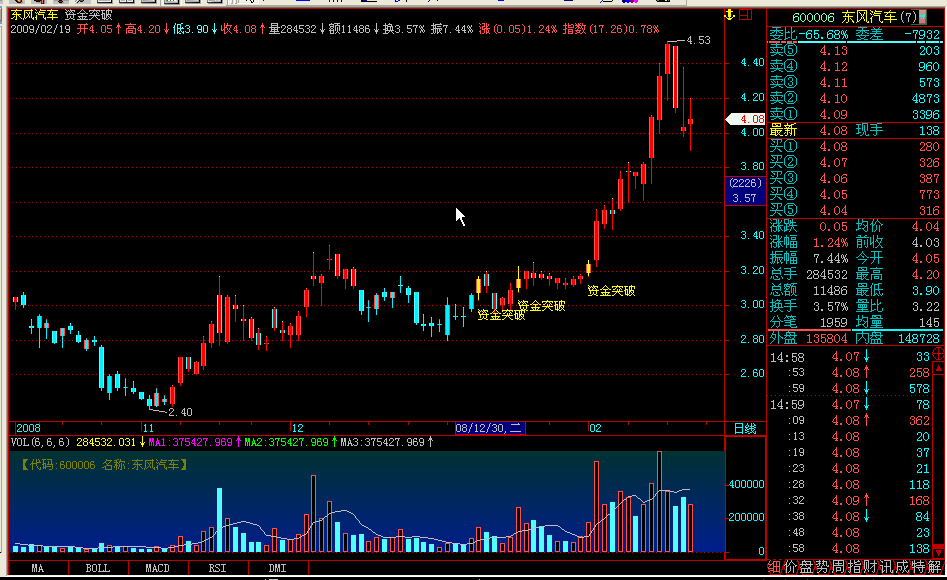Click the 卖③ ask row at 4.11
The image size is (947, 580).
click(855, 83)
